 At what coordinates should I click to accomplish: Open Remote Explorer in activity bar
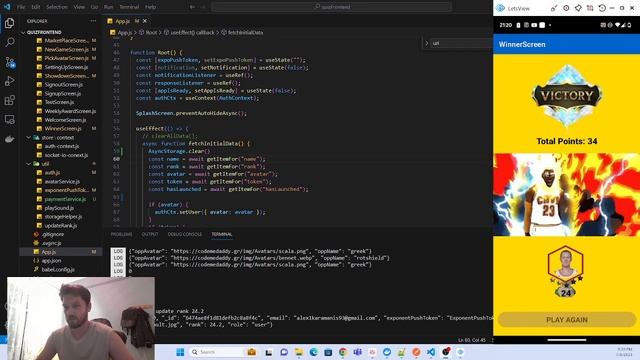point(9,119)
